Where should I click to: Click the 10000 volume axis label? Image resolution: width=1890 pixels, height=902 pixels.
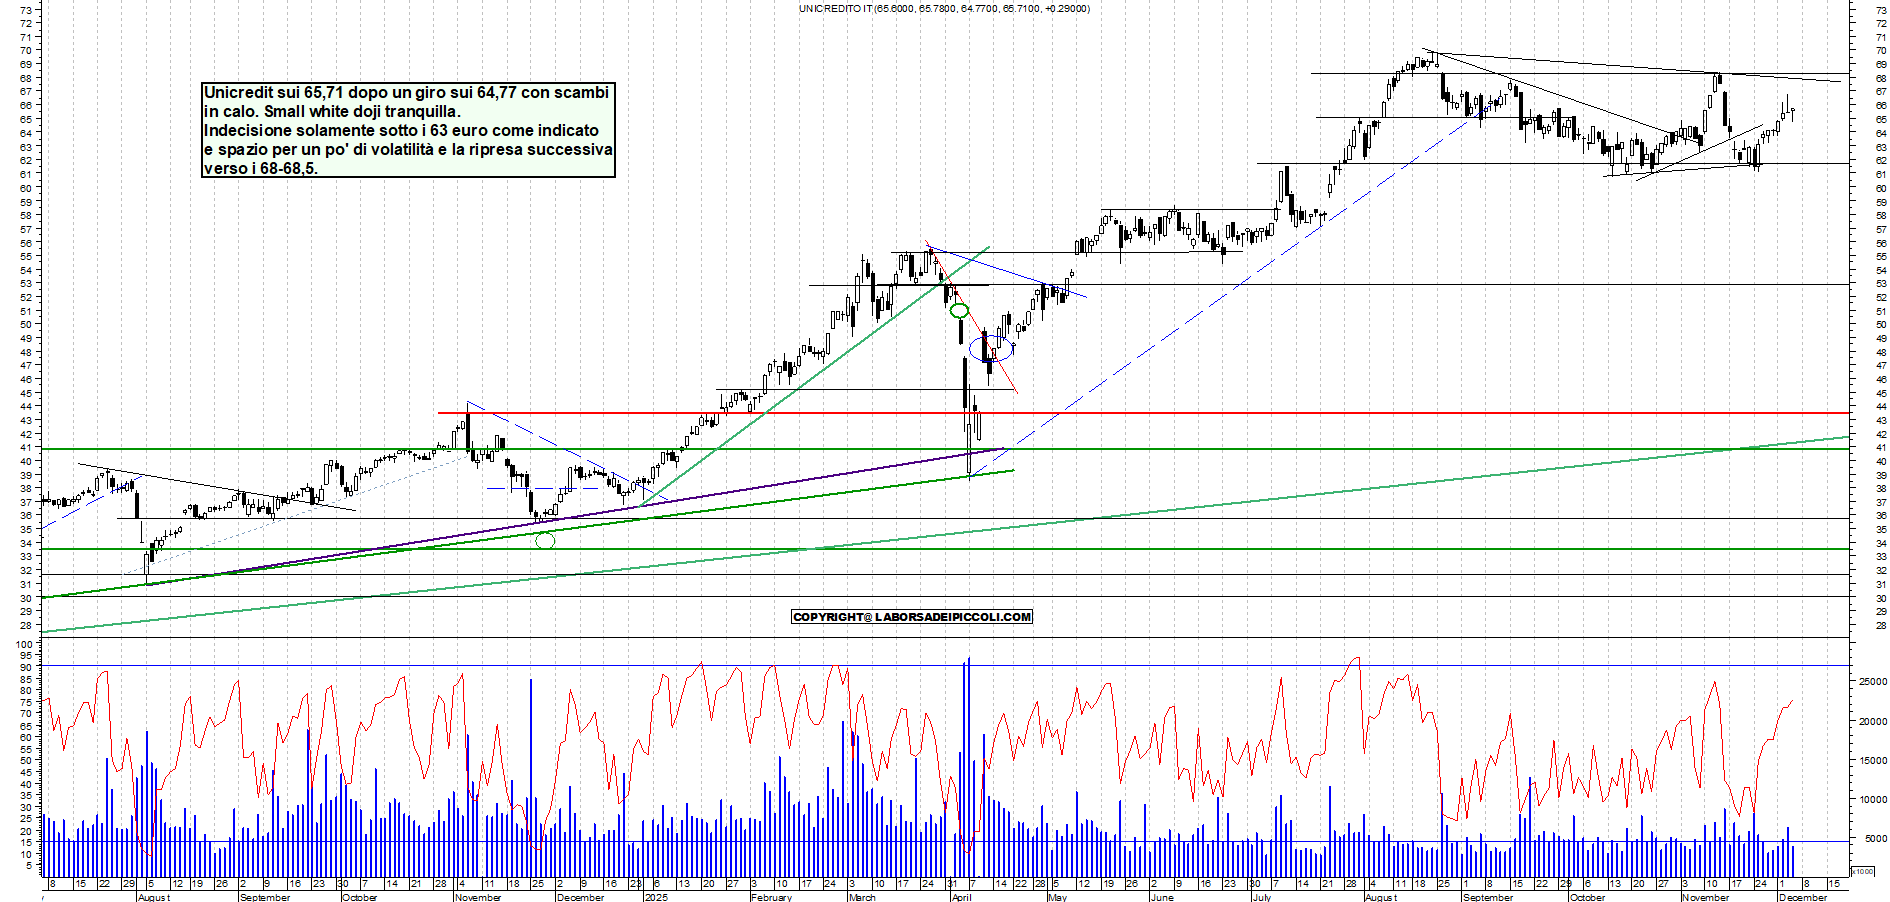pos(1872,800)
